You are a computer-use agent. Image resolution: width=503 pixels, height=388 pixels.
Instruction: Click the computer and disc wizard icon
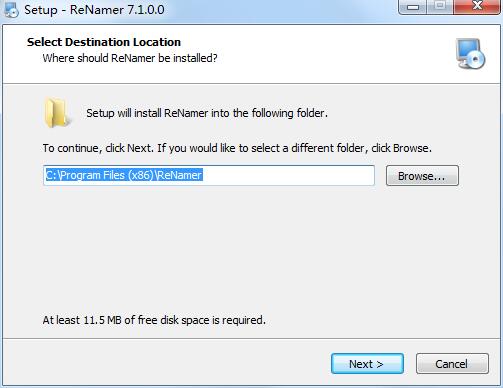[471, 54]
